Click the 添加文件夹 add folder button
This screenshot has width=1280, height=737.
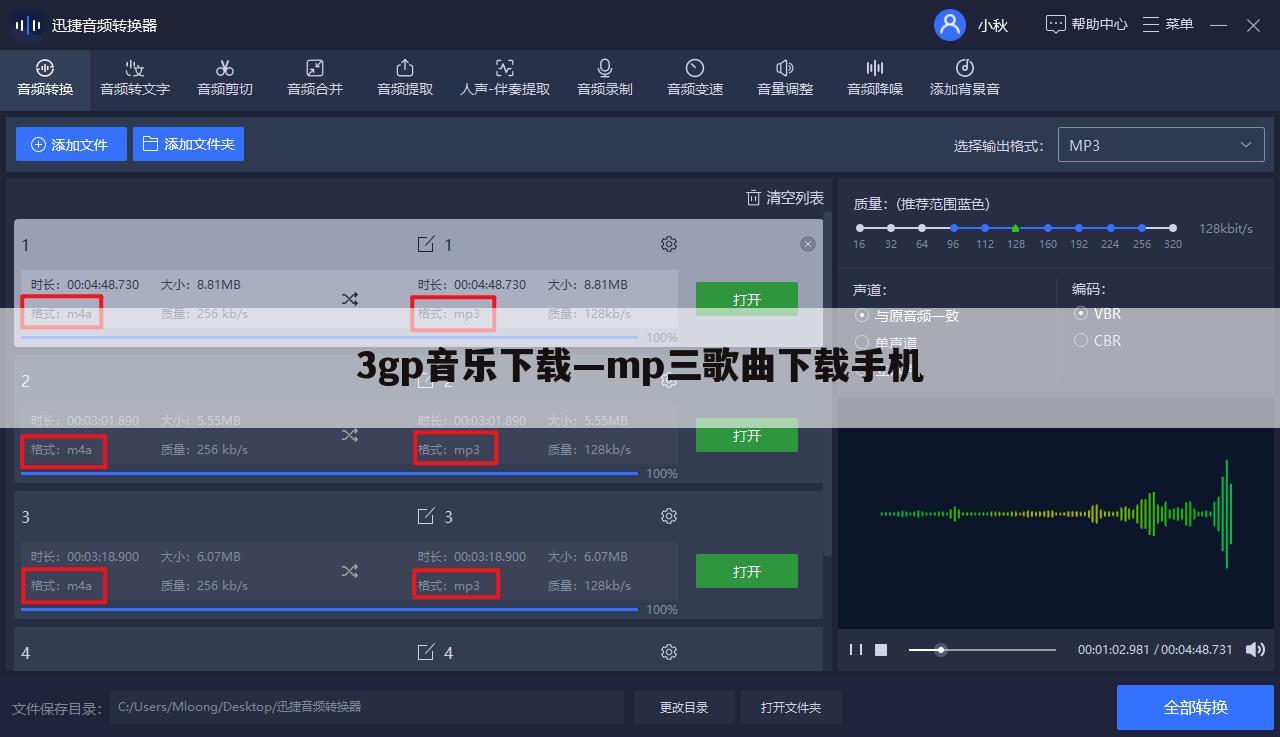(189, 144)
